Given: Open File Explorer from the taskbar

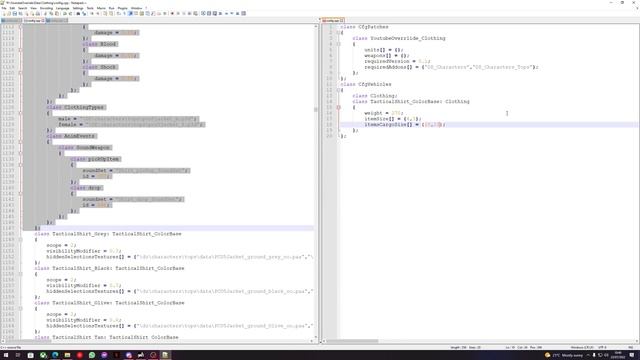Looking at the screenshot, I should pos(67,355).
